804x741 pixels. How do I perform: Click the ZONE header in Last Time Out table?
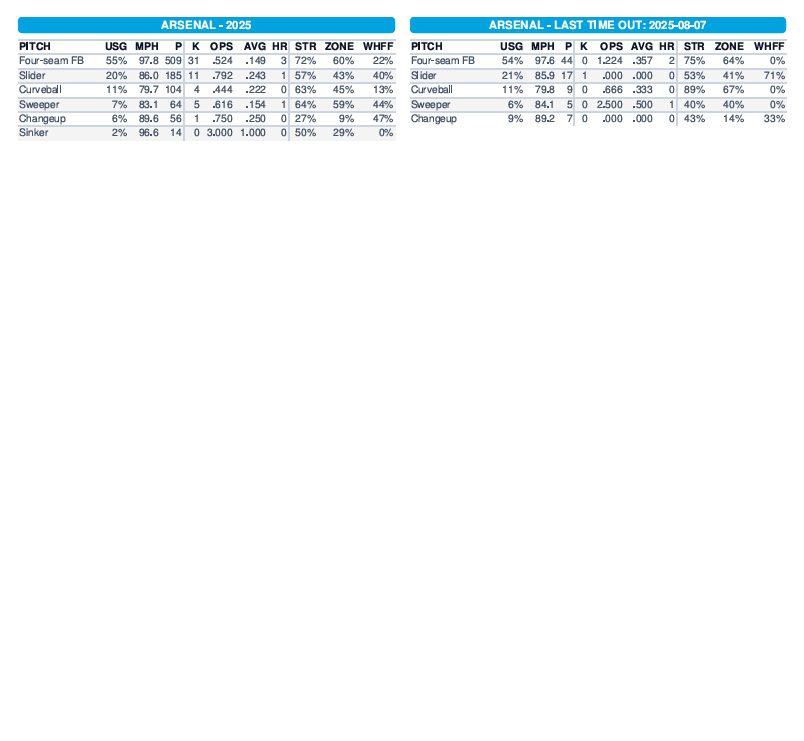coord(729,46)
